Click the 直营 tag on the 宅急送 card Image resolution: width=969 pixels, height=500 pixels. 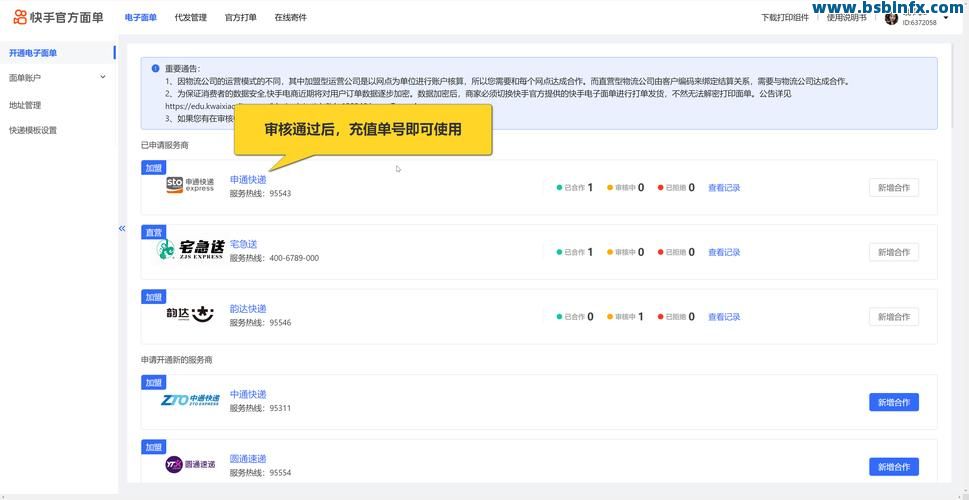click(153, 232)
